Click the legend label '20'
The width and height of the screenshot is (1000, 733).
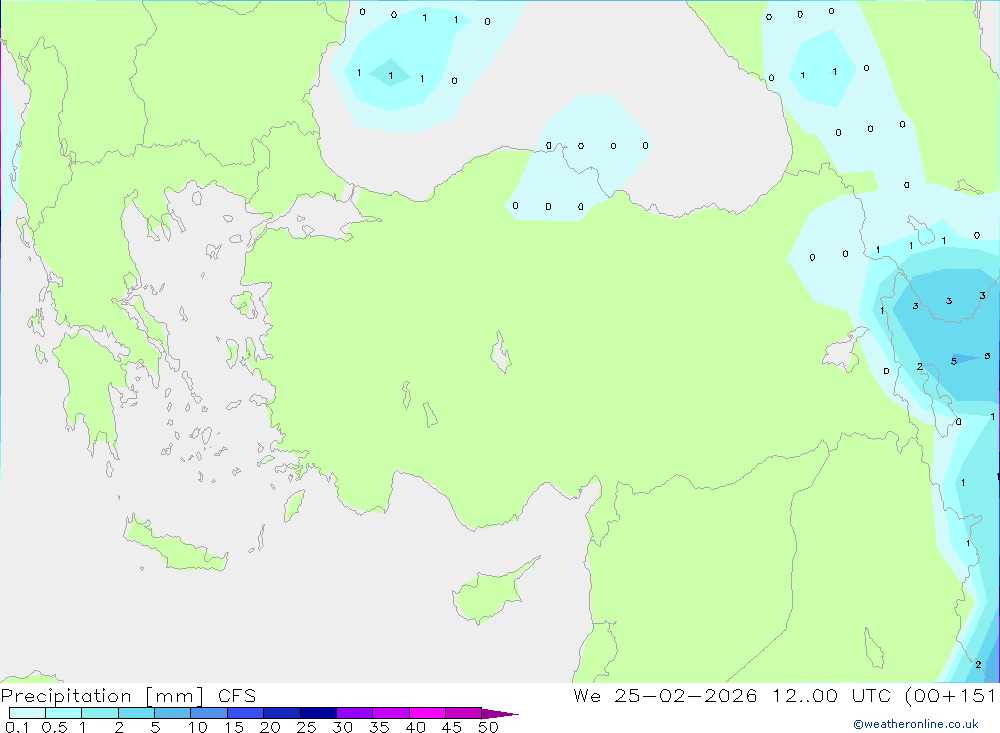[x=270, y=727]
